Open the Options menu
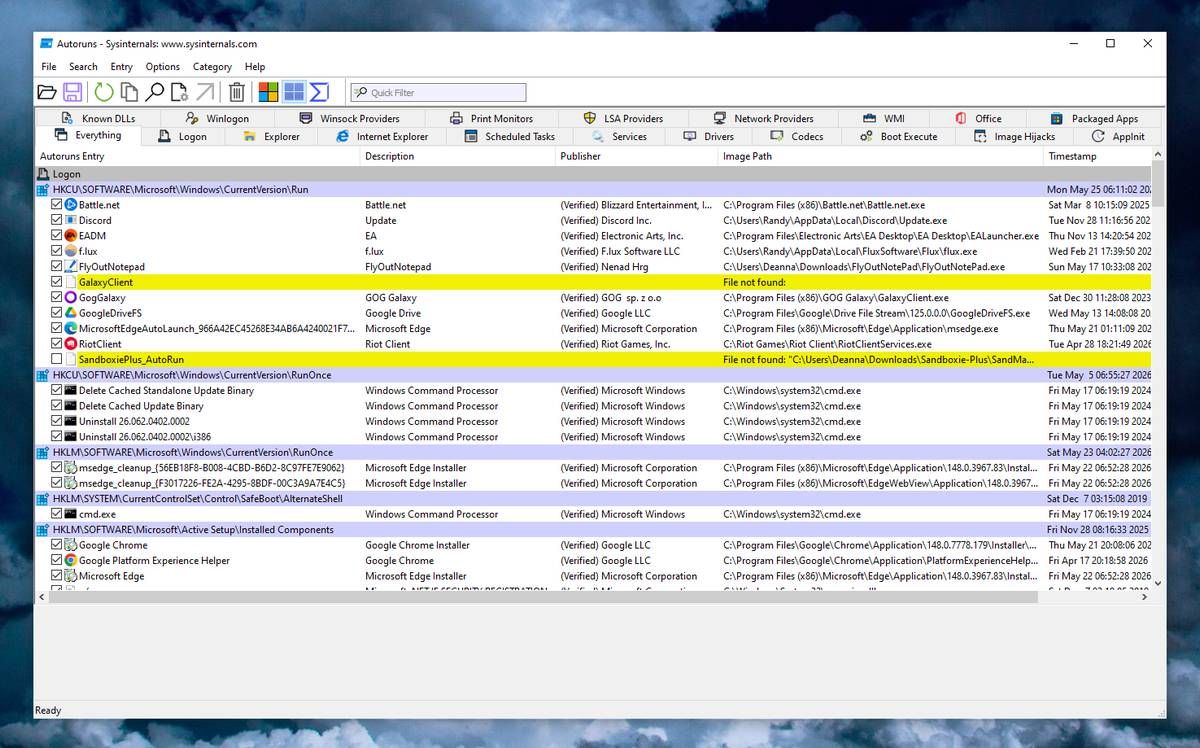1200x748 pixels. pos(163,67)
